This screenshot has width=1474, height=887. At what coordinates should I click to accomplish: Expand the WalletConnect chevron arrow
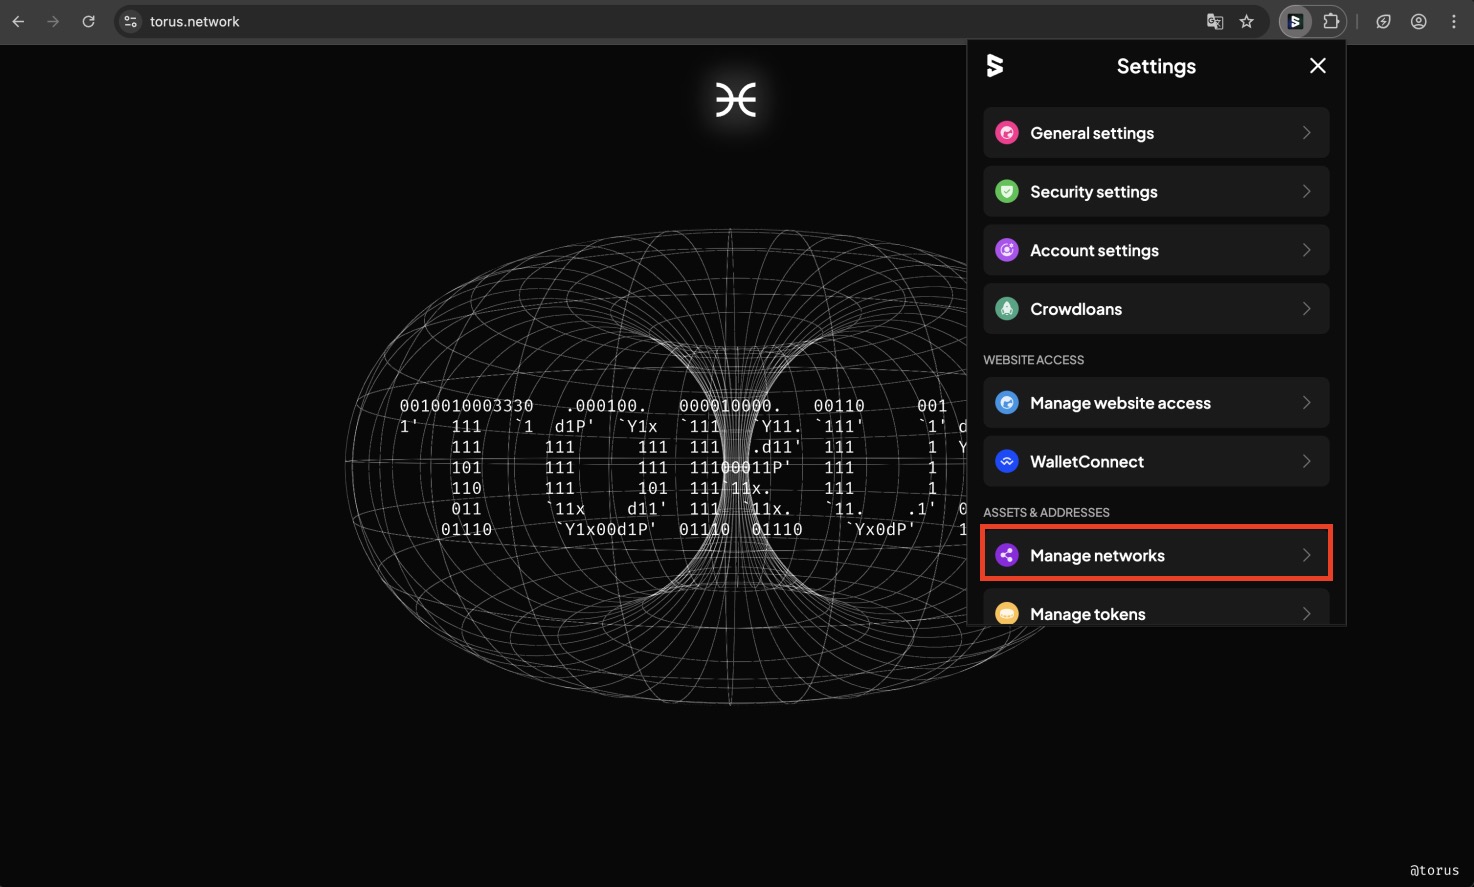(1306, 462)
